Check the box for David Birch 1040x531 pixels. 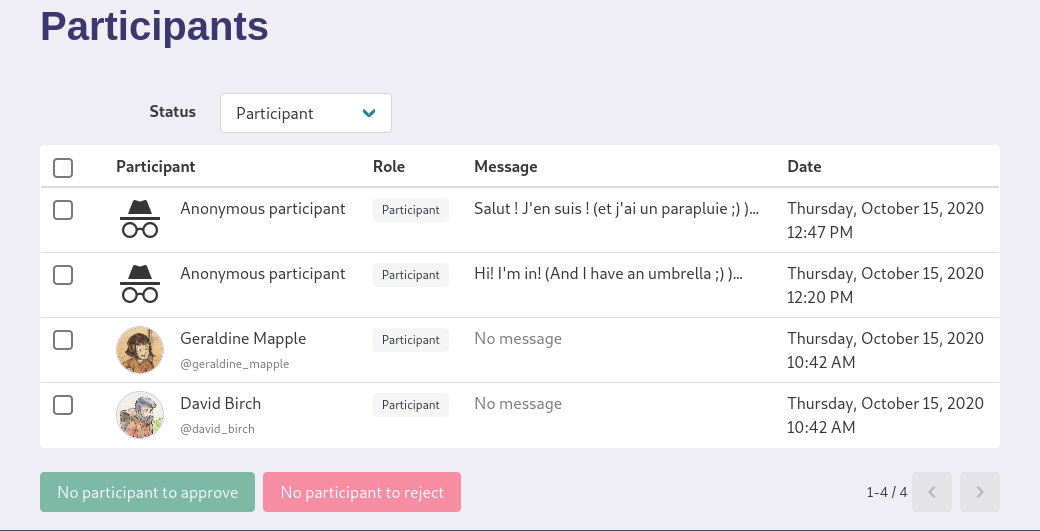[63, 405]
